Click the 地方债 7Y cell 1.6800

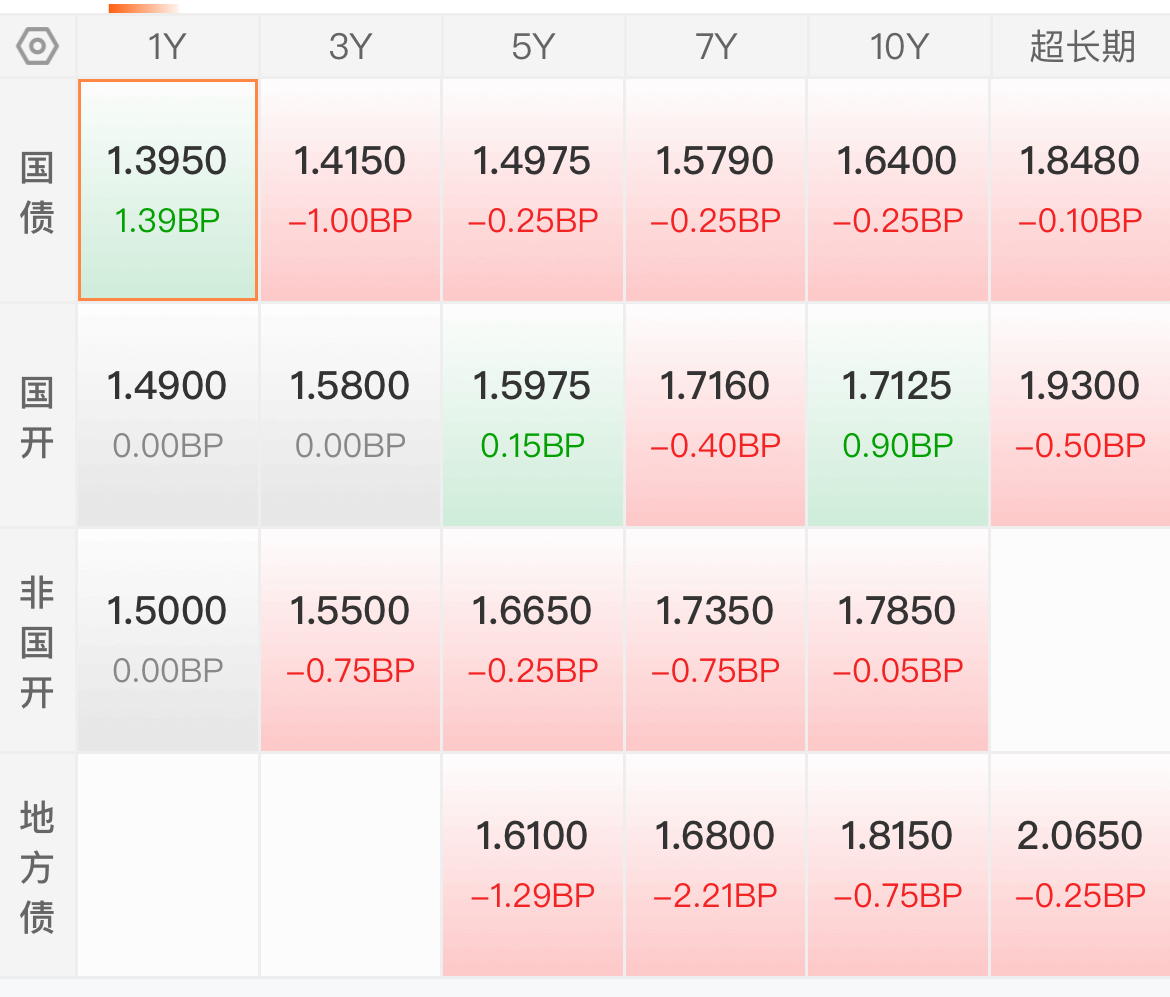point(715,865)
